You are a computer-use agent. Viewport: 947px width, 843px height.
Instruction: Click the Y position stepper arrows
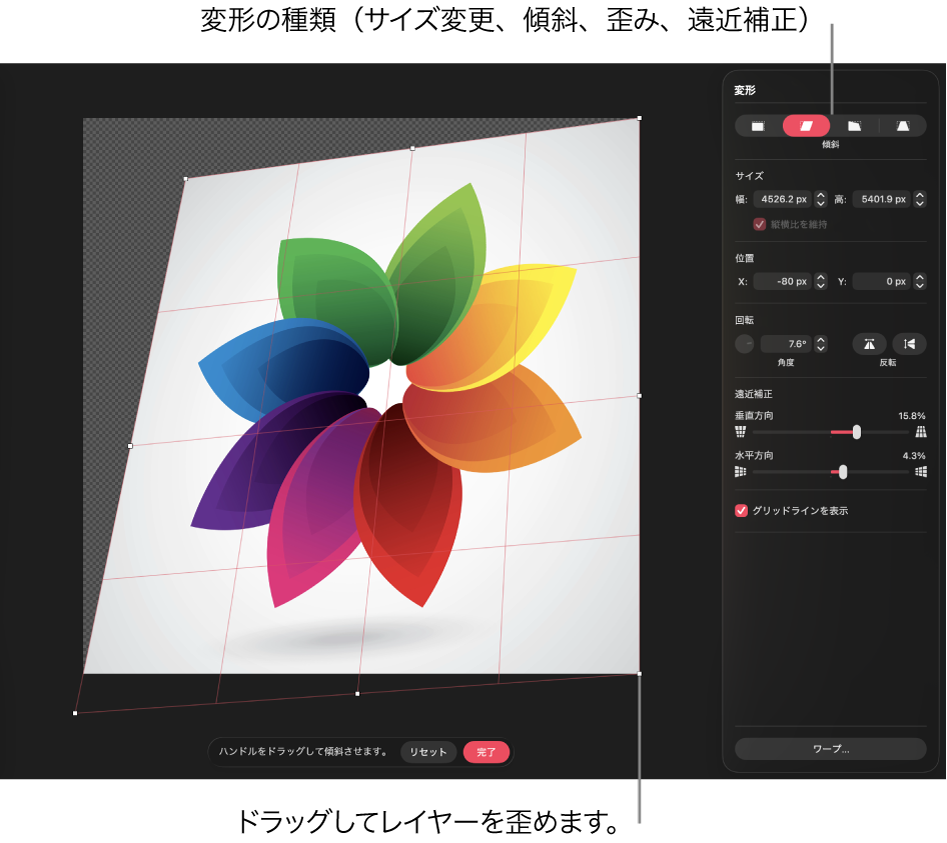coord(920,281)
